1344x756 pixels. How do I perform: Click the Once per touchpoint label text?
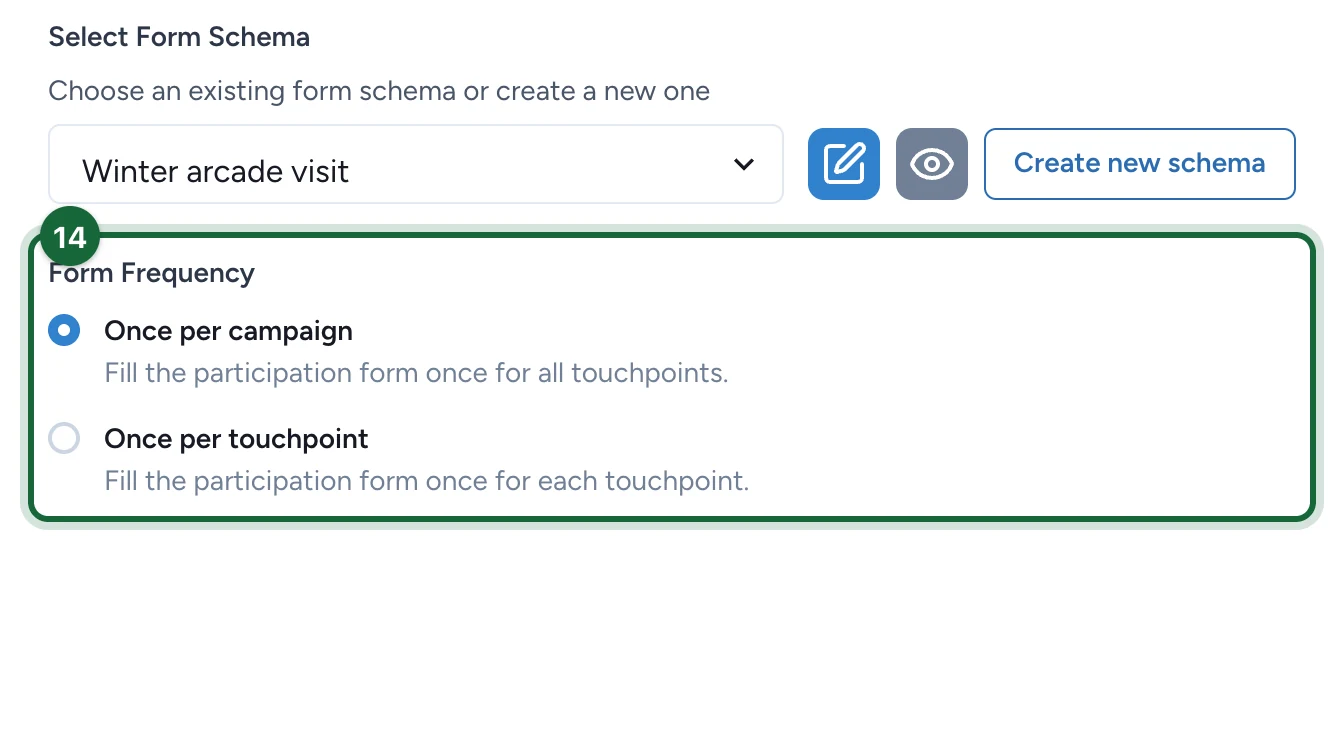click(236, 438)
